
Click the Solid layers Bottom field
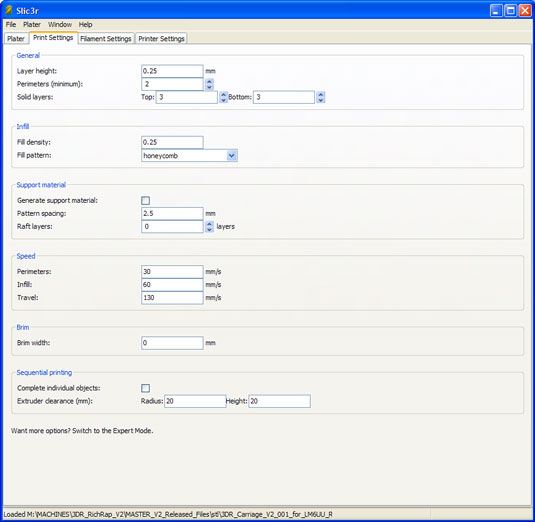pos(284,97)
